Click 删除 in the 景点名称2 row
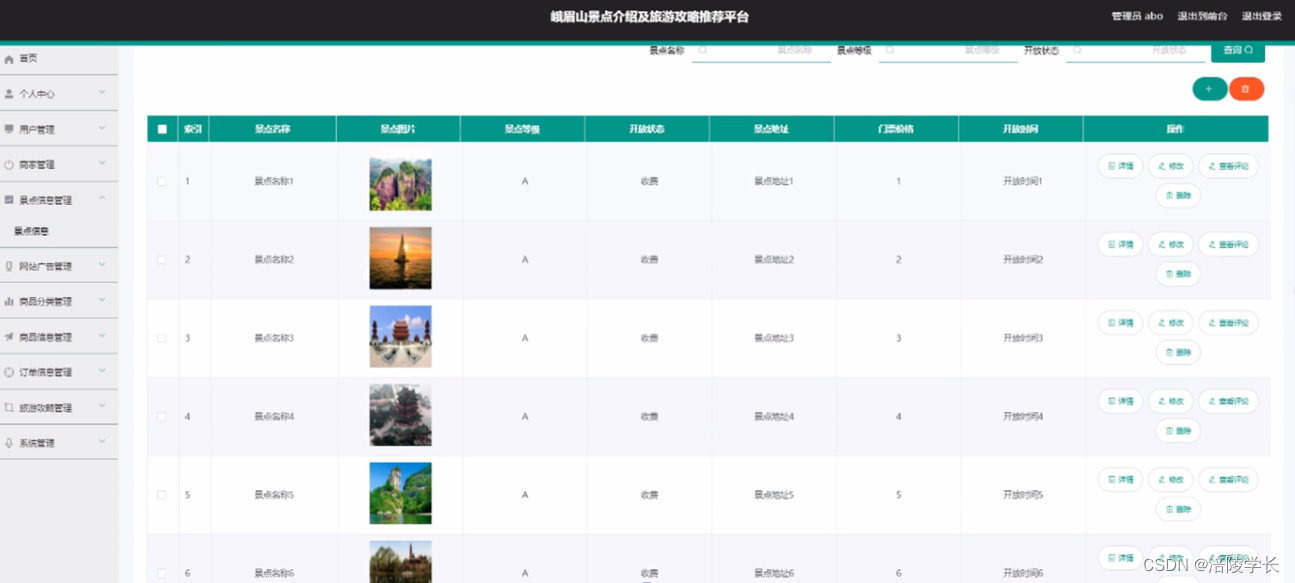 click(x=1178, y=273)
